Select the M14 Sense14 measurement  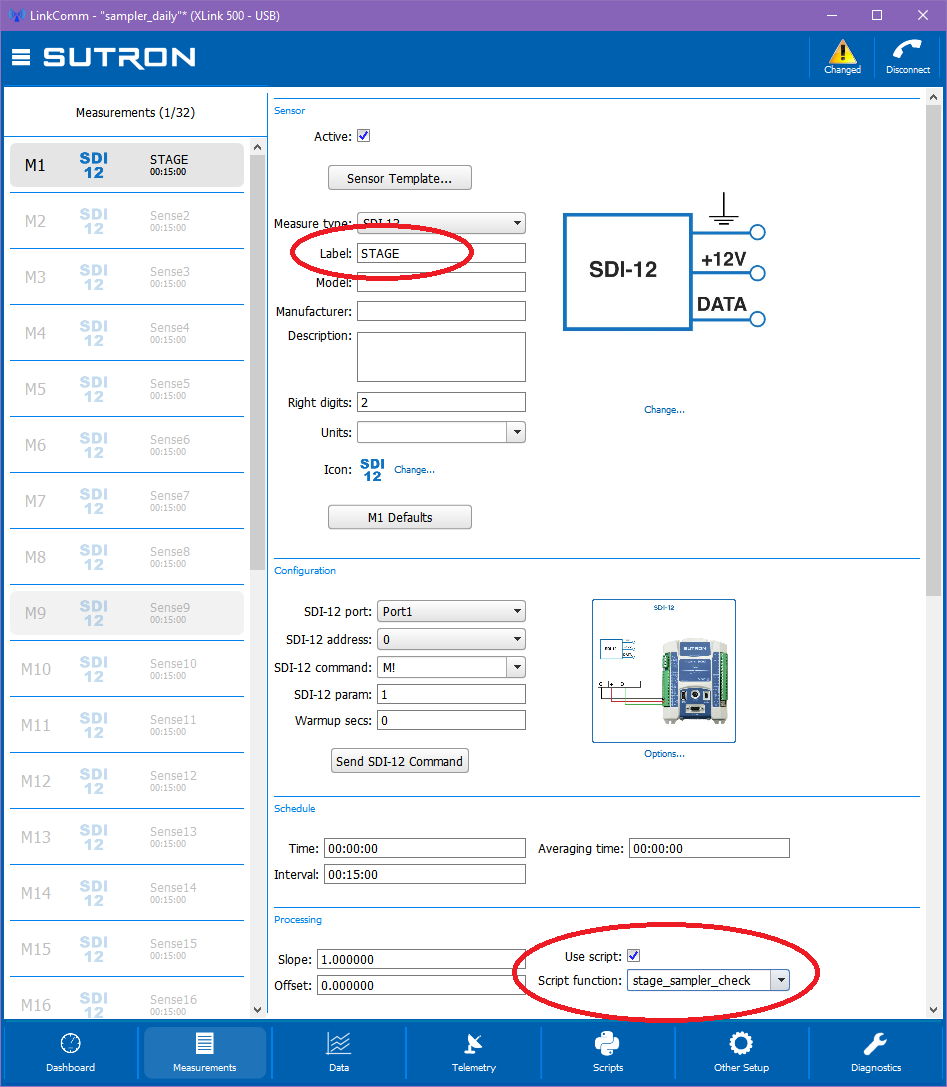click(x=127, y=894)
